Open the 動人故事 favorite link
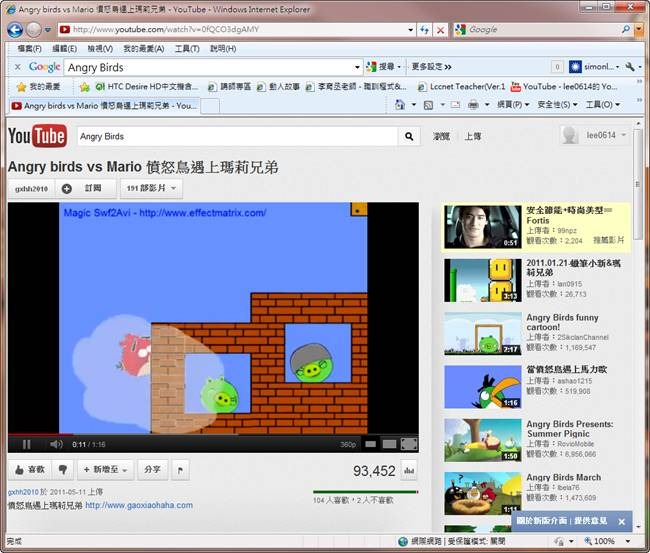650x553 pixels. point(278,87)
